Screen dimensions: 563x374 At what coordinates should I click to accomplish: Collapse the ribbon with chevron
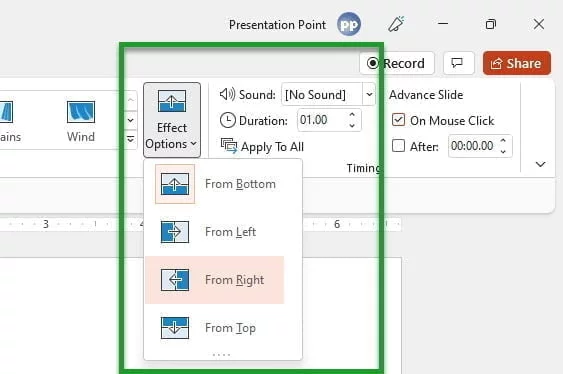[540, 164]
